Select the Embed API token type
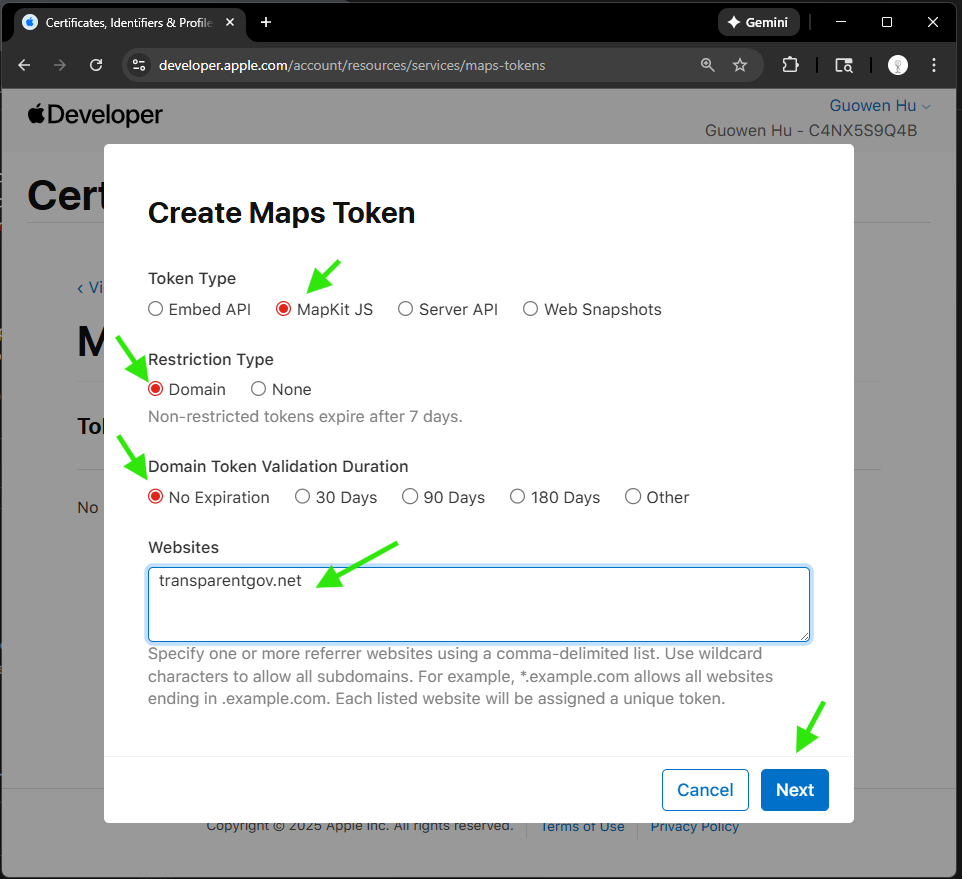 pos(156,309)
